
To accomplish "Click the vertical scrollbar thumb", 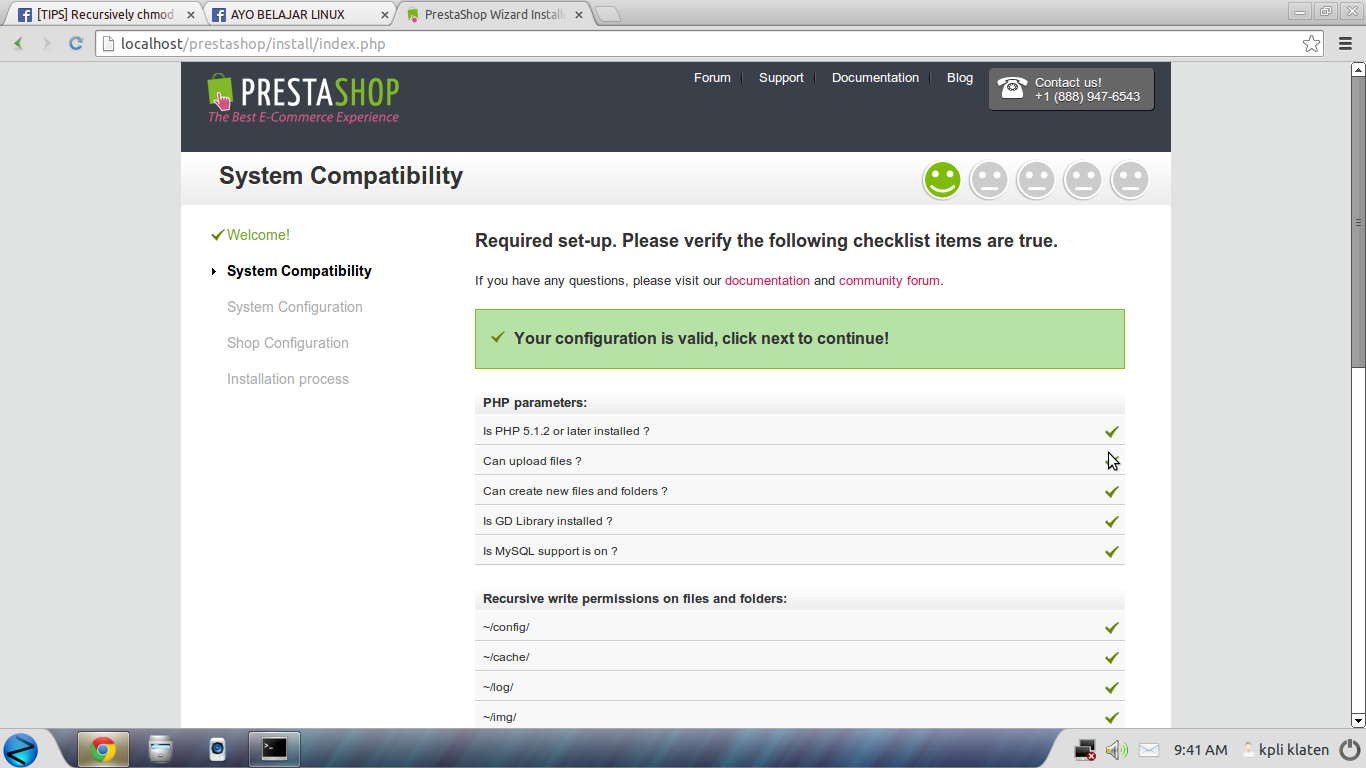I will pyautogui.click(x=1358, y=221).
